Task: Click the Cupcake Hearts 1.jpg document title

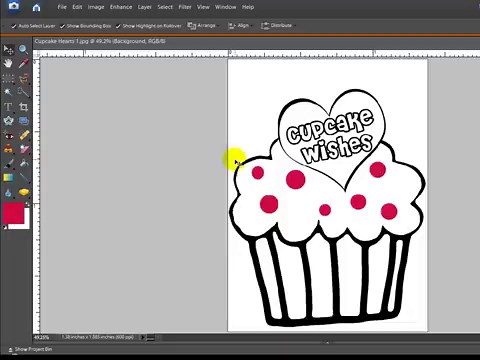Action: 100,41
